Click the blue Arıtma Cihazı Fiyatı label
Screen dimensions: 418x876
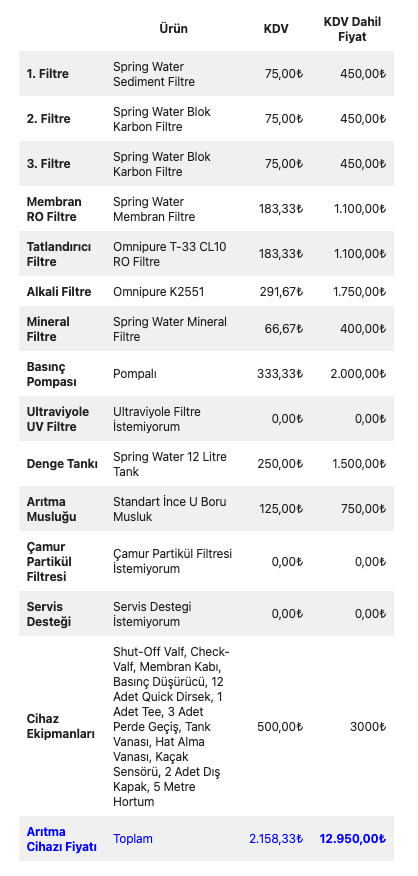point(62,839)
